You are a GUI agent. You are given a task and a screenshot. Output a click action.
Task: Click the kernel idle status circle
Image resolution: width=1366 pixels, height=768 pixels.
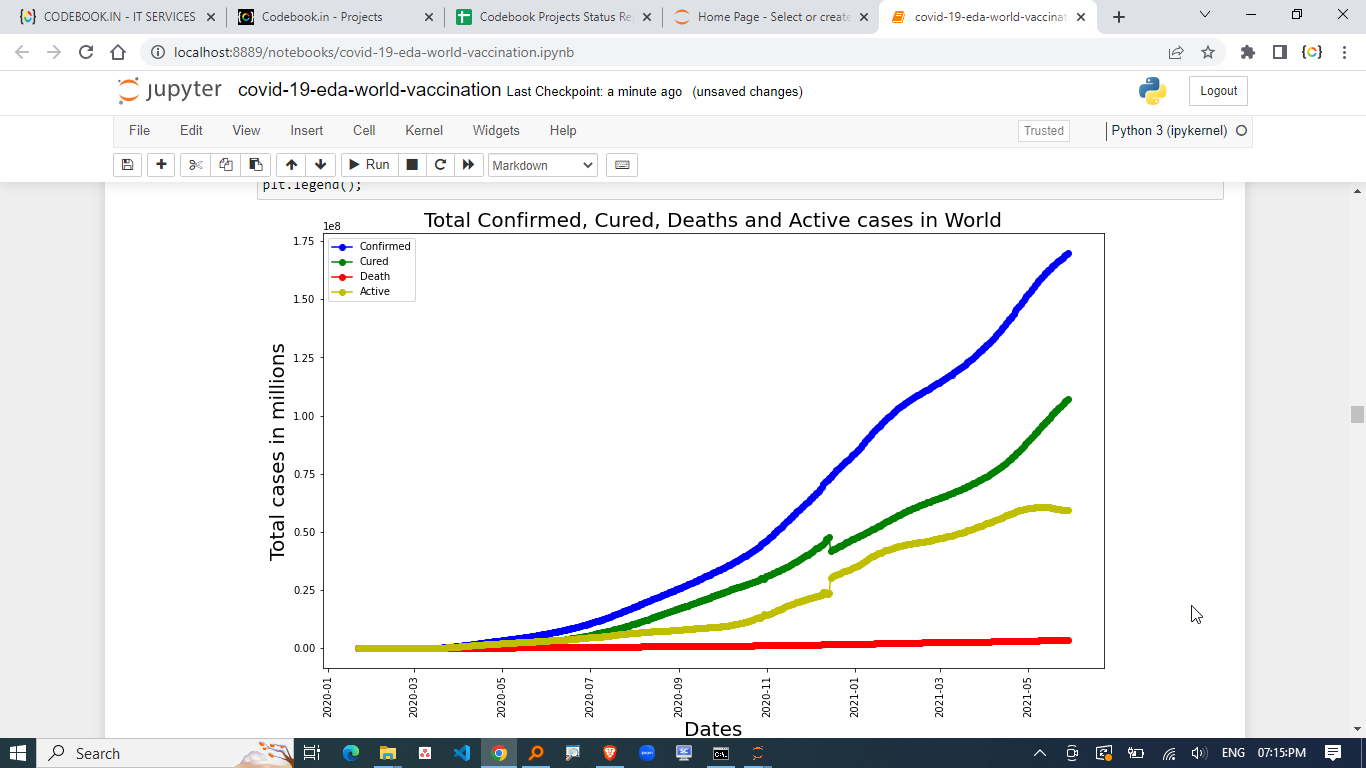(1242, 131)
